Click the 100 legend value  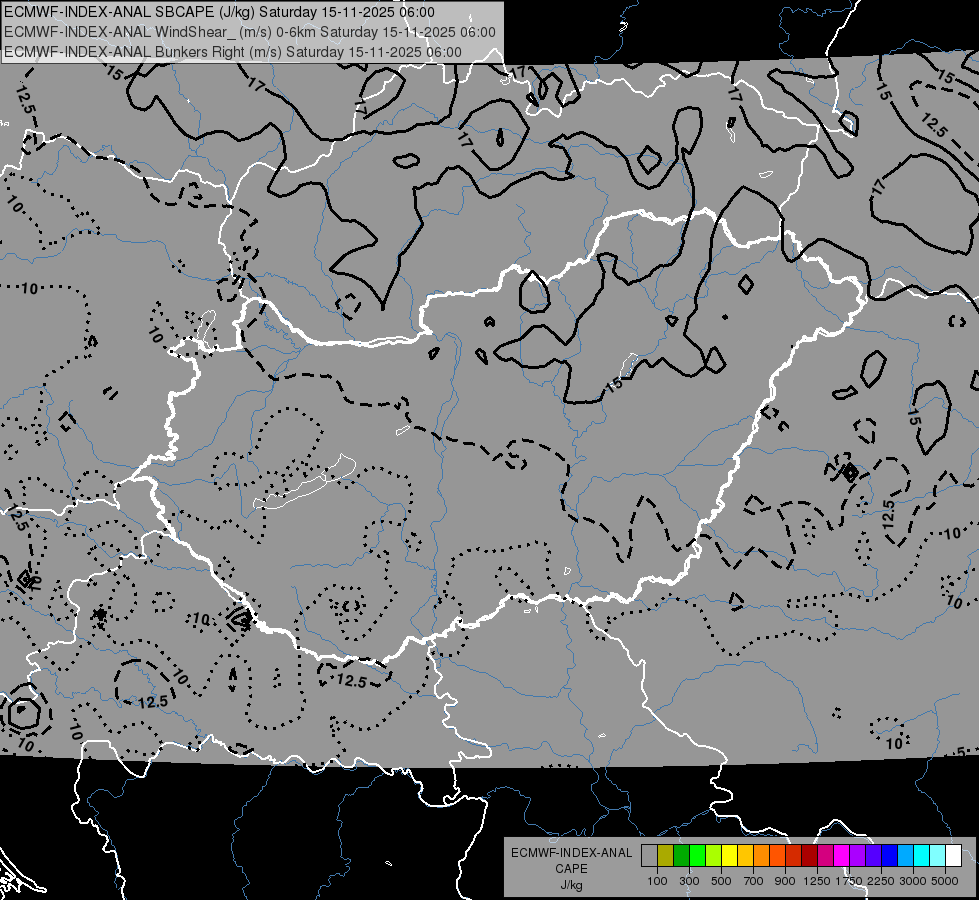[657, 881]
